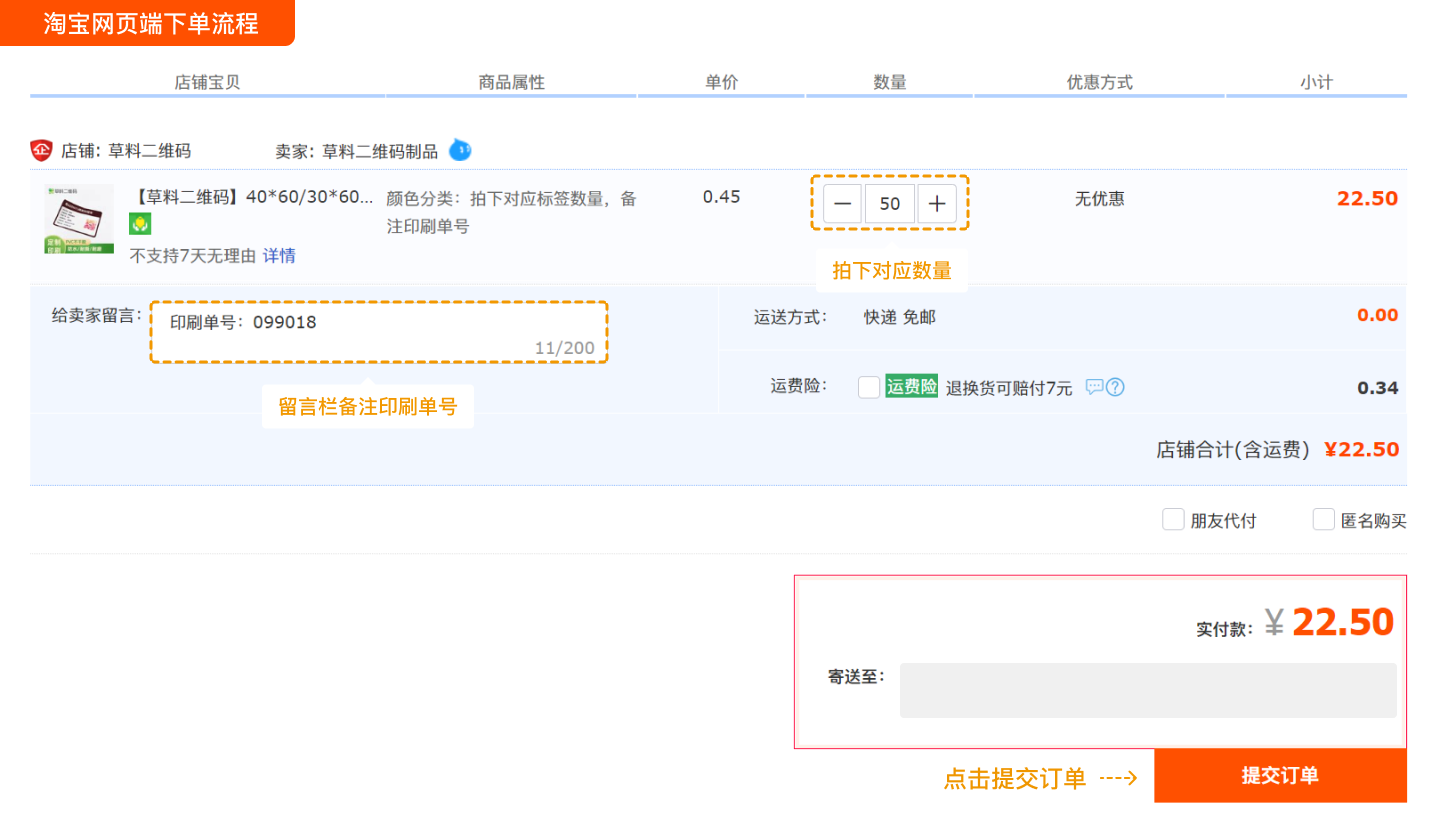
Task: Click the 详情 link
Action: (279, 256)
